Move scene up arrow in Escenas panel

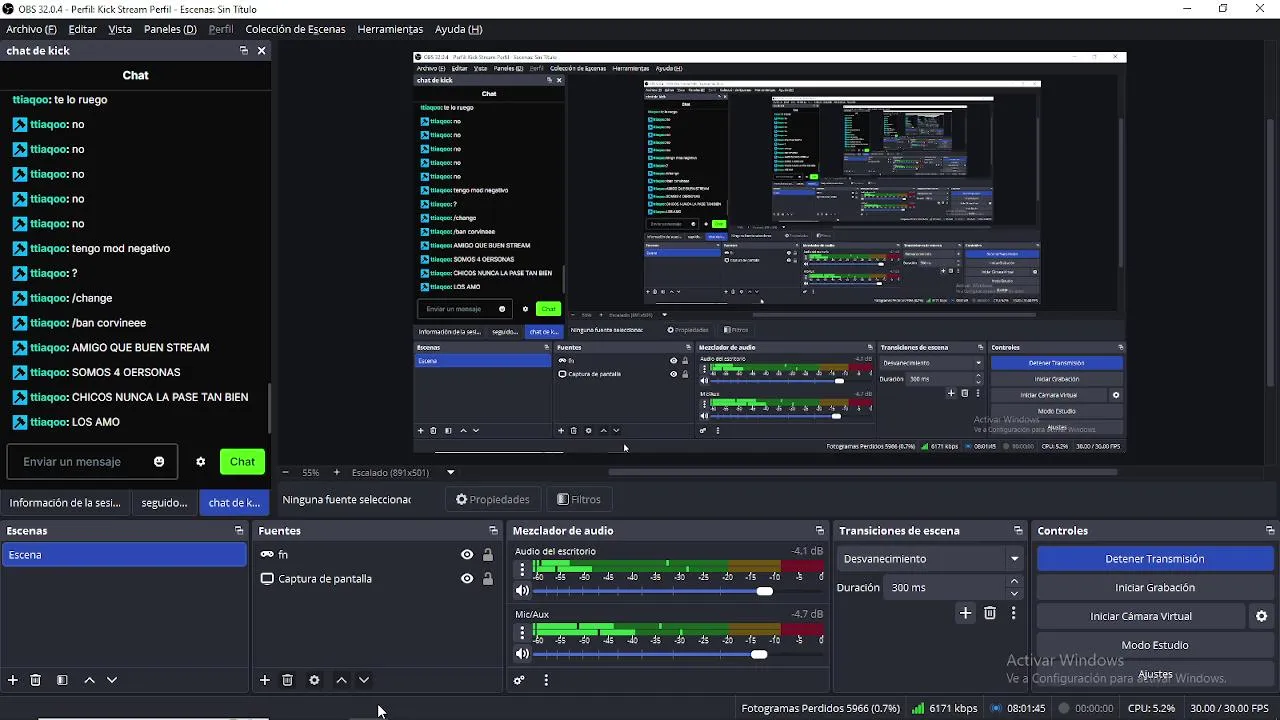click(89, 680)
